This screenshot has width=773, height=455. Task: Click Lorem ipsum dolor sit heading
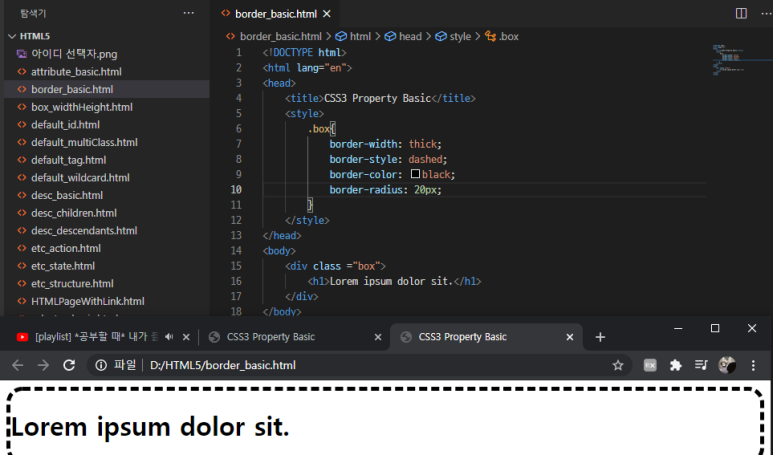click(150, 427)
